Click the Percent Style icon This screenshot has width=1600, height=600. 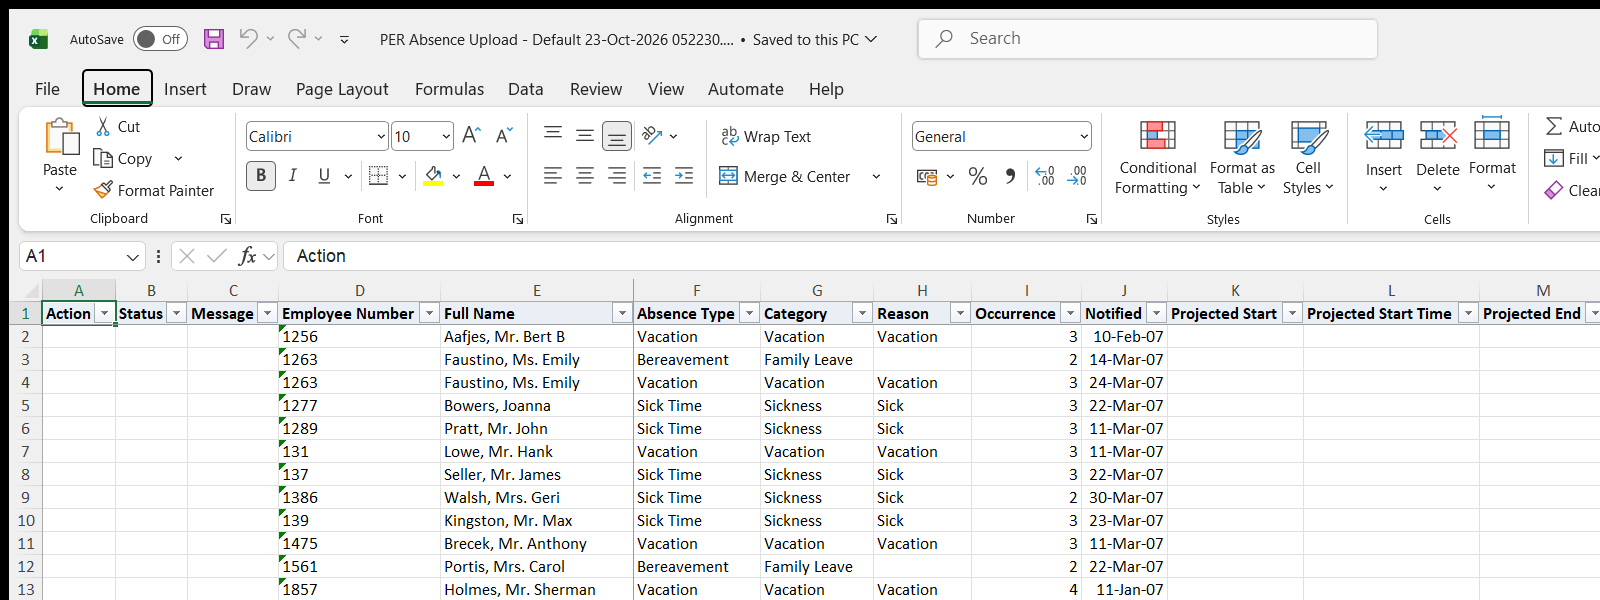pos(978,177)
